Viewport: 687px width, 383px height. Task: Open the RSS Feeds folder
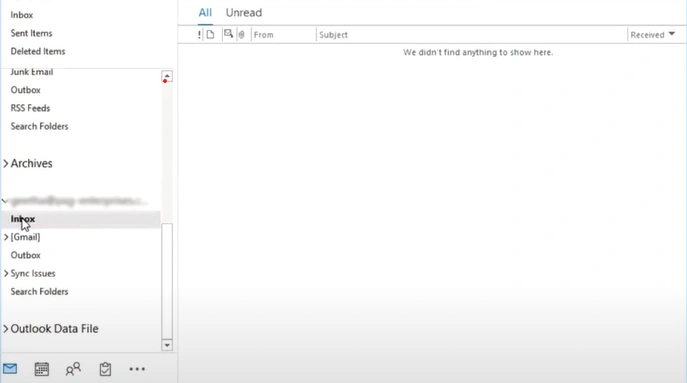[30, 108]
